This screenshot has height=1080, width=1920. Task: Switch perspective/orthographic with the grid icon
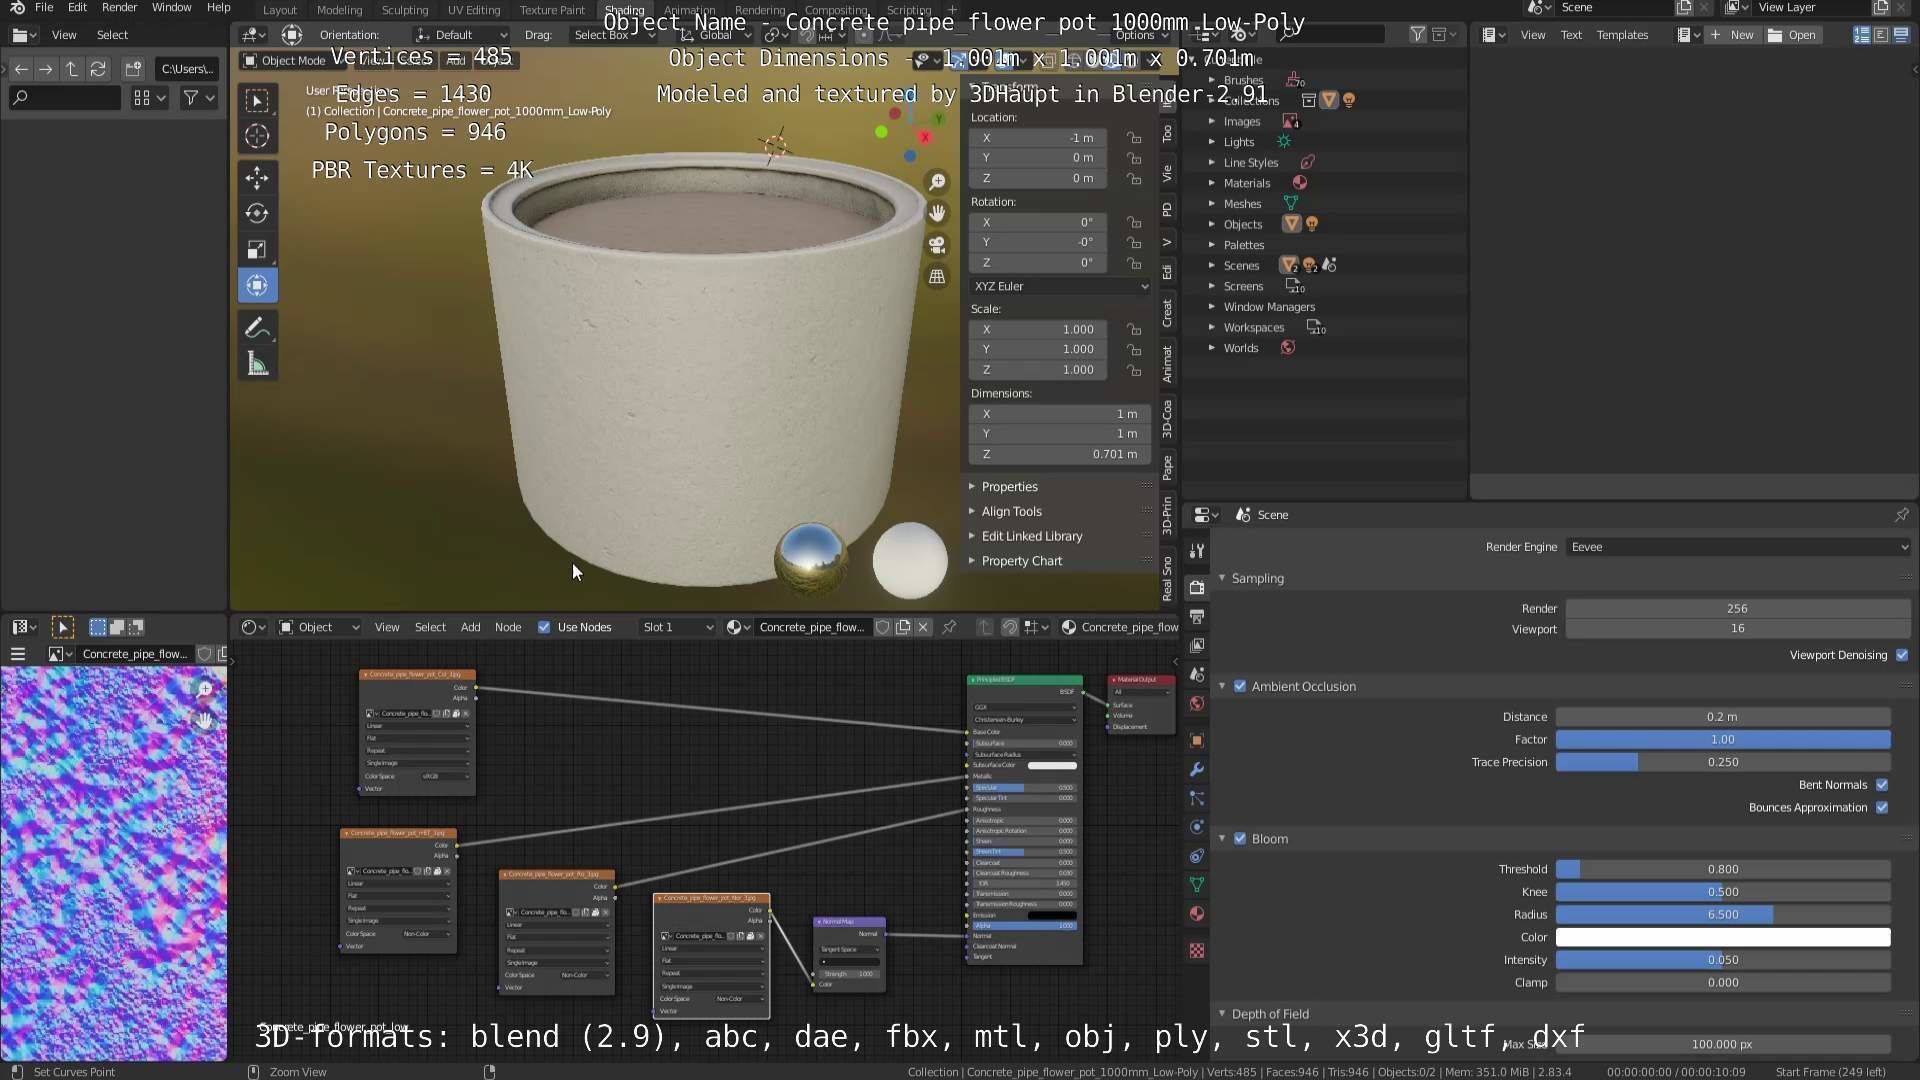(937, 277)
